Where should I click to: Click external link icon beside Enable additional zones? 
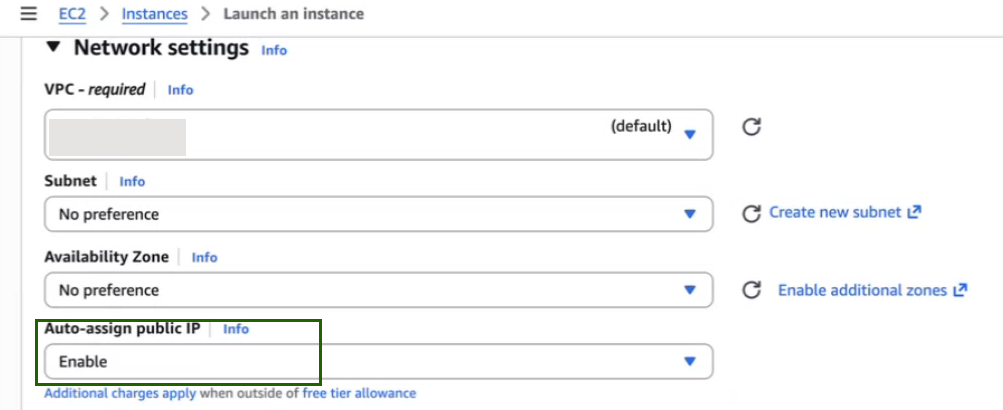click(x=960, y=290)
